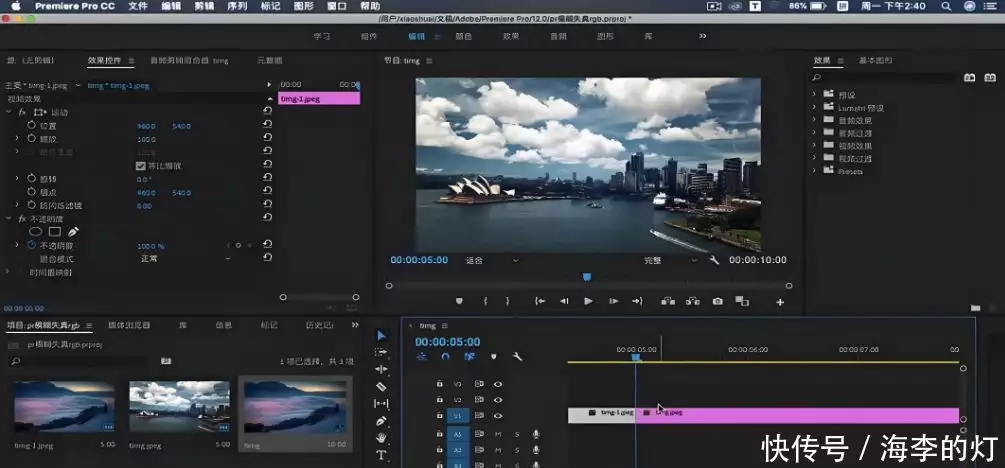
Task: Mute audio track A1
Action: [498, 434]
